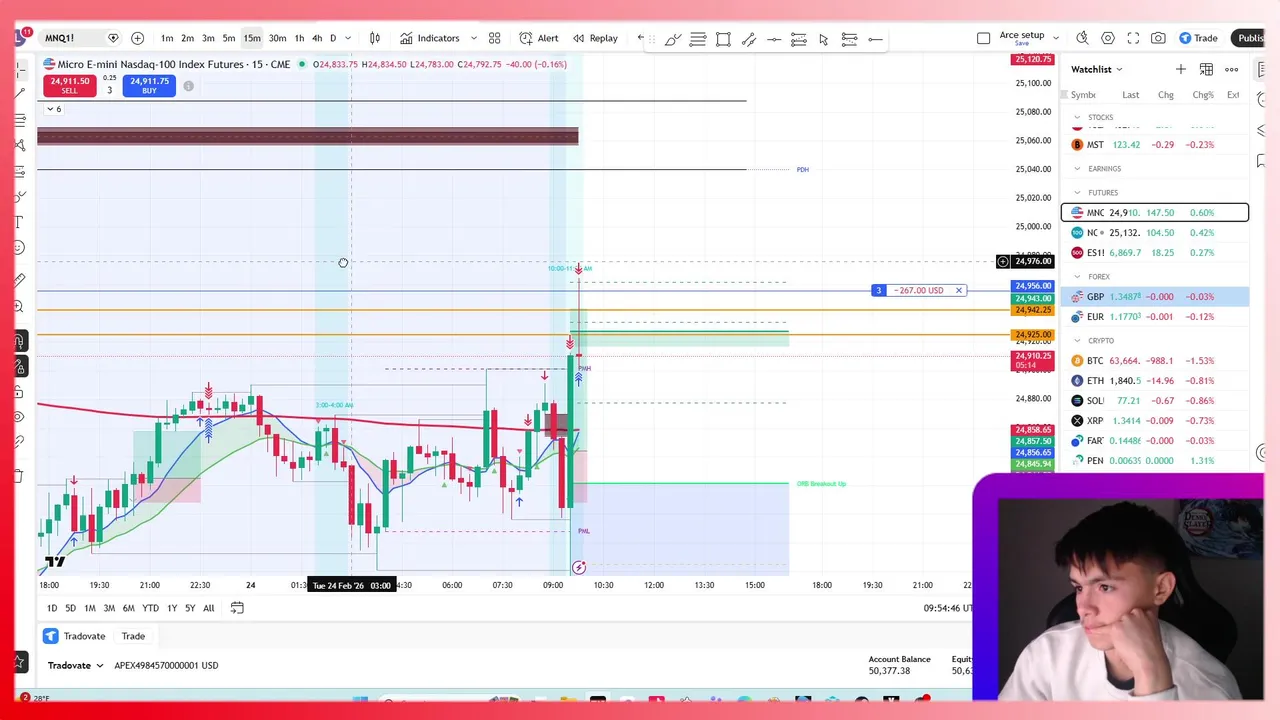Select the ES1! futures row
1280x720 pixels.
1155,253
